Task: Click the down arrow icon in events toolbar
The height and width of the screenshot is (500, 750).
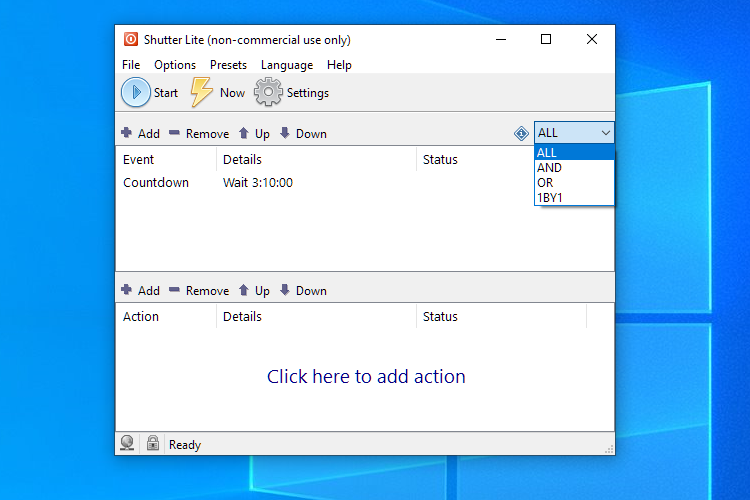Action: coord(285,133)
